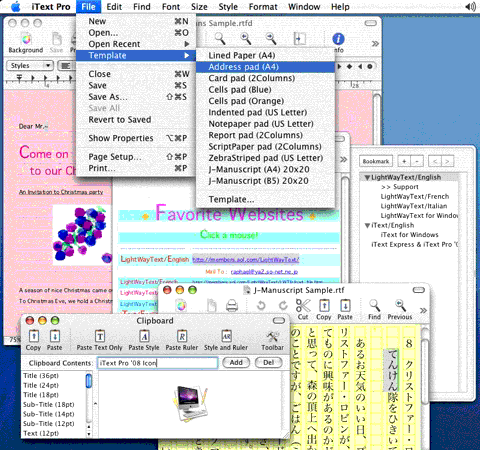Choose J-Manuscript (B5) 20x20 template
Image resolution: width=480 pixels, height=450 pixels.
click(x=265, y=181)
